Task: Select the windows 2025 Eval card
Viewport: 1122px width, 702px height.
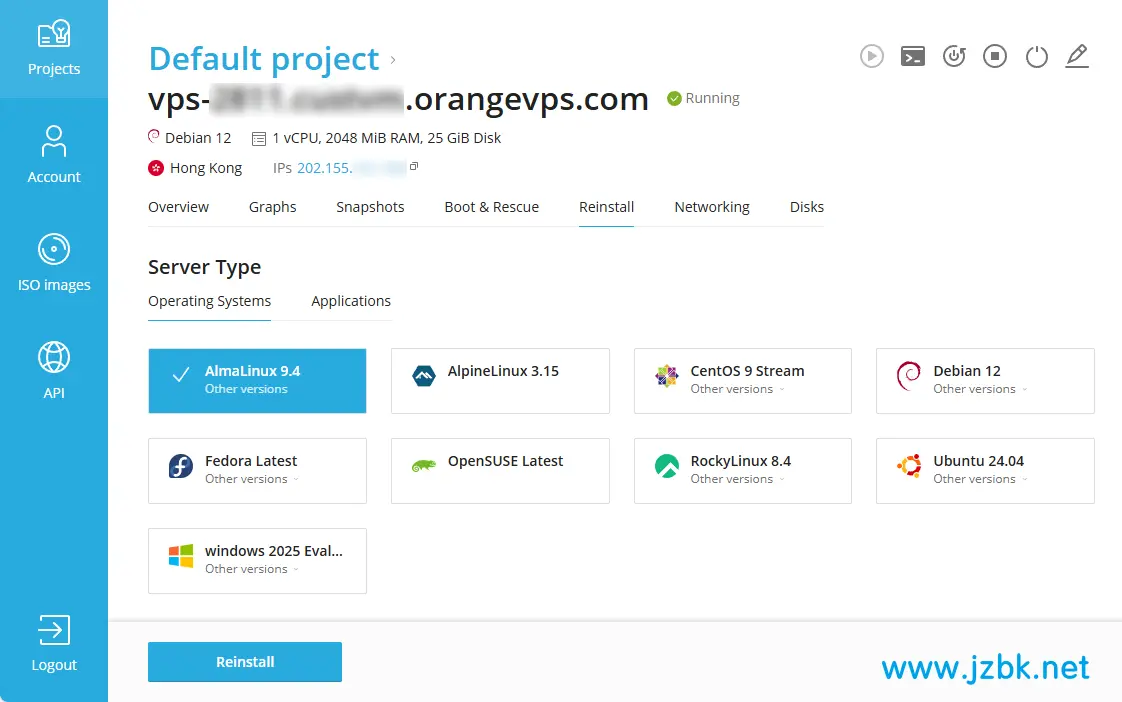Action: tap(257, 561)
